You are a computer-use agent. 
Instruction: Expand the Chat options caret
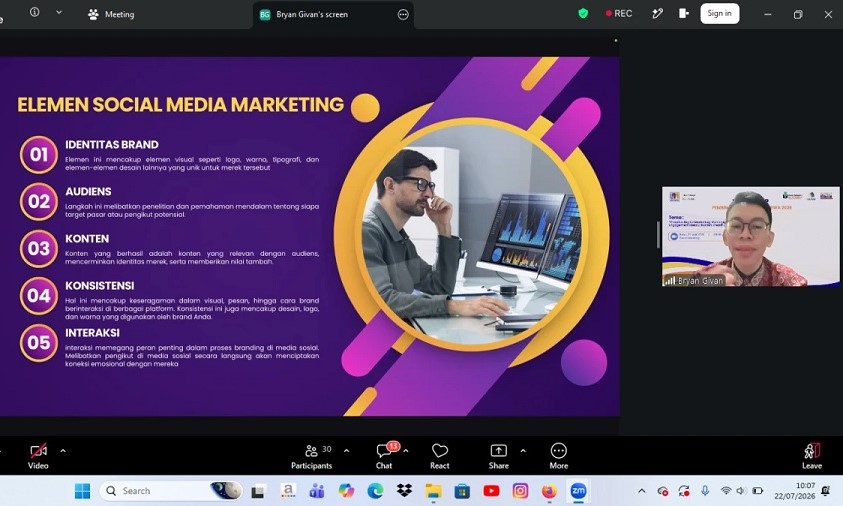pos(406,451)
